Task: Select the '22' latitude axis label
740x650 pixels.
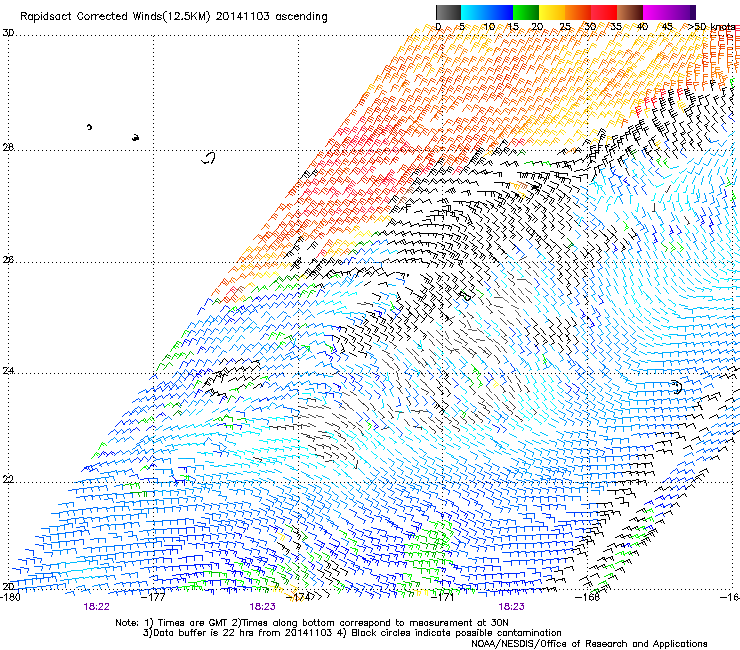Action: click(8, 480)
